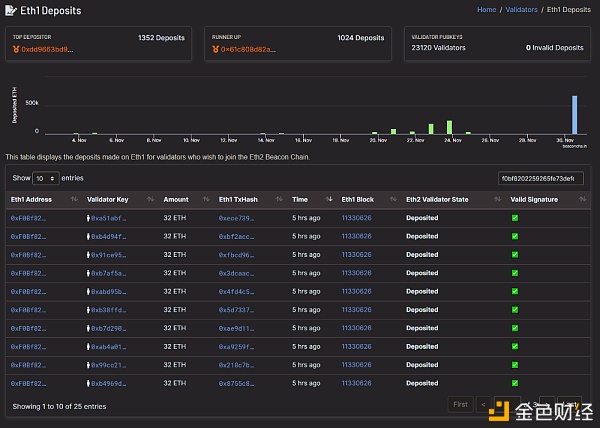Sort by the Eth2 Validator State column arrows
600x428 pixels.
497,199
